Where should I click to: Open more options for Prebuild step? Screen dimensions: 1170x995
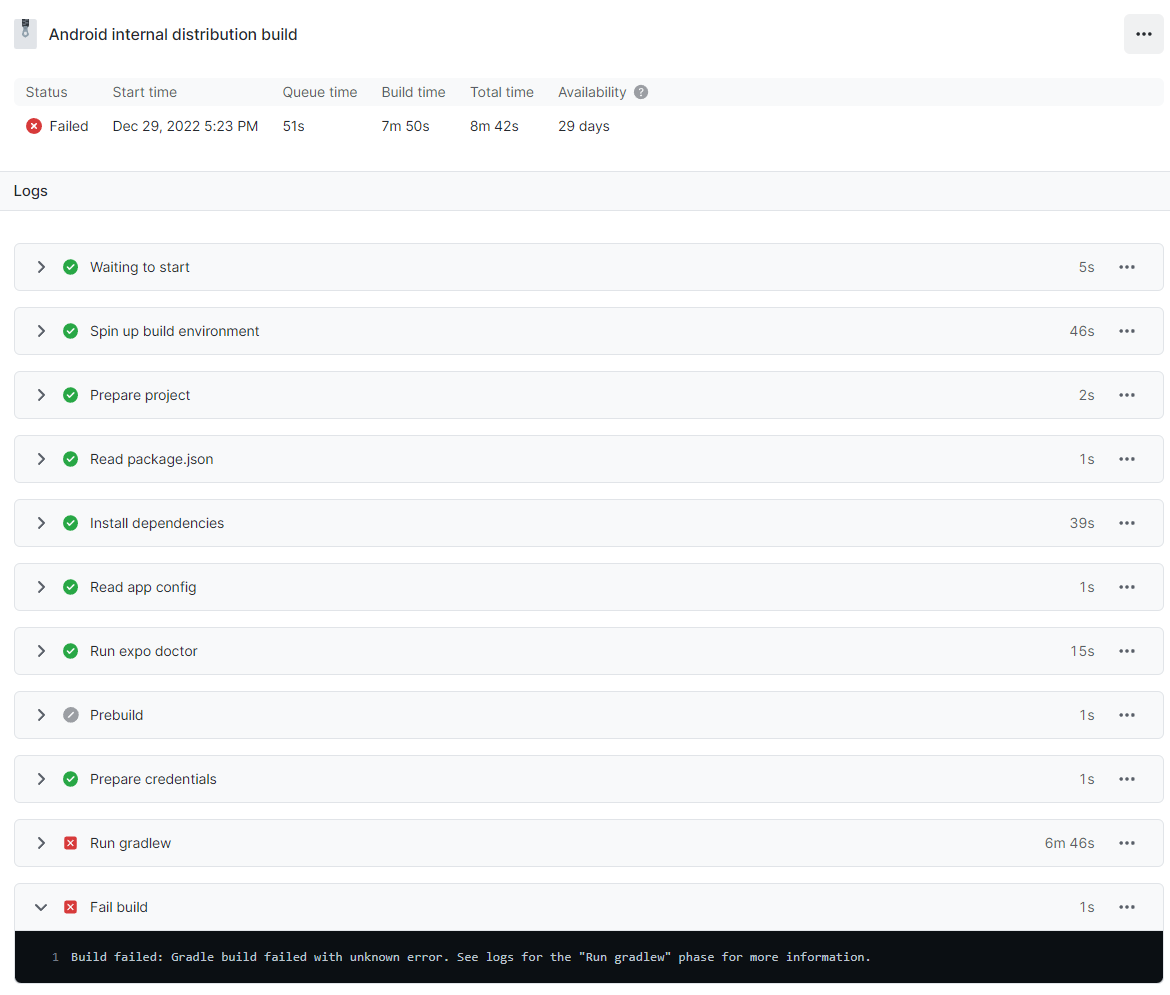(1127, 715)
